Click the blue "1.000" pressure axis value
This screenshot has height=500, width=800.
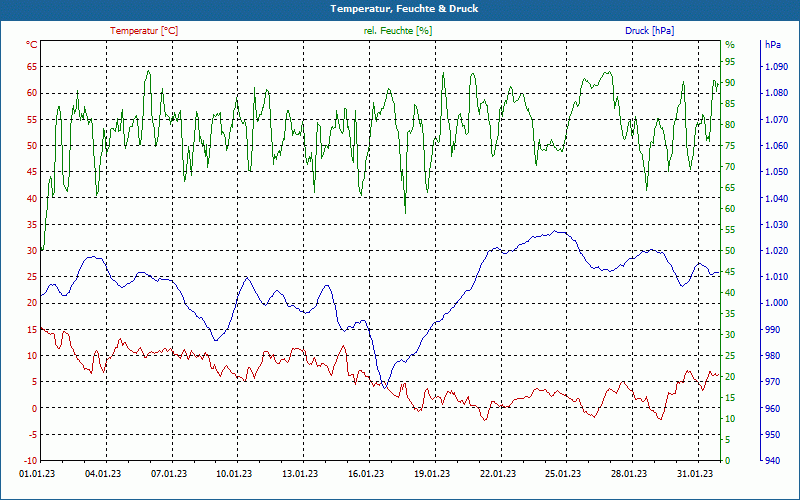[777, 303]
